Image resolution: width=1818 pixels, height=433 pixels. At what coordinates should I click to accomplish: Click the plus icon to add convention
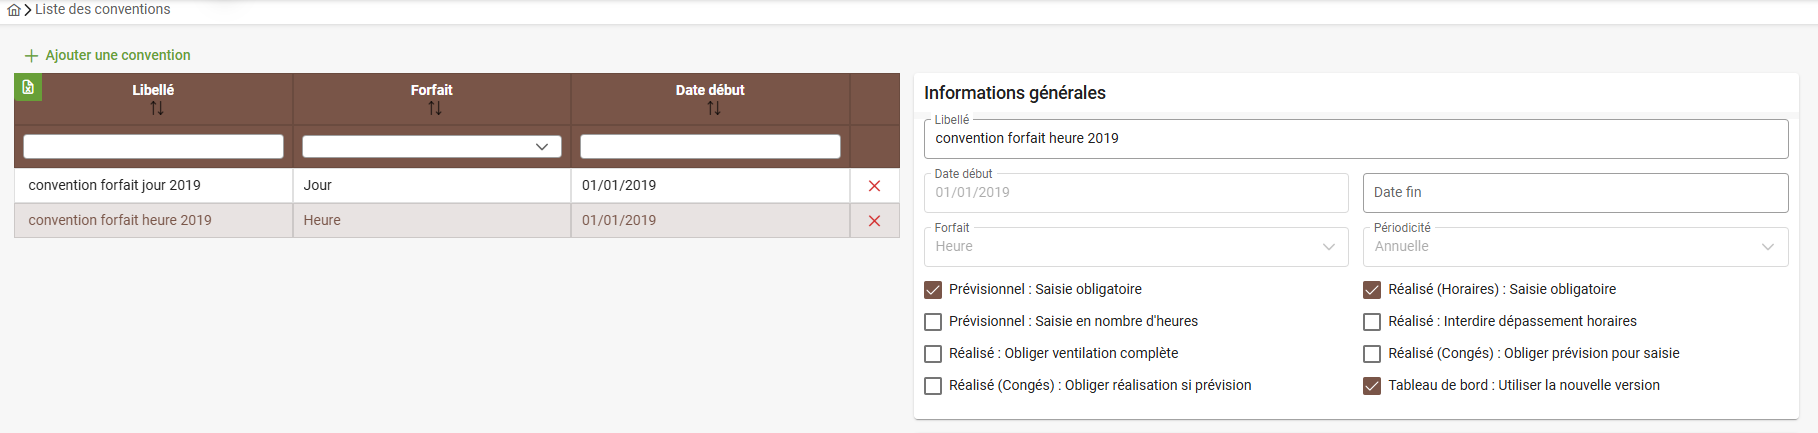pyautogui.click(x=31, y=56)
